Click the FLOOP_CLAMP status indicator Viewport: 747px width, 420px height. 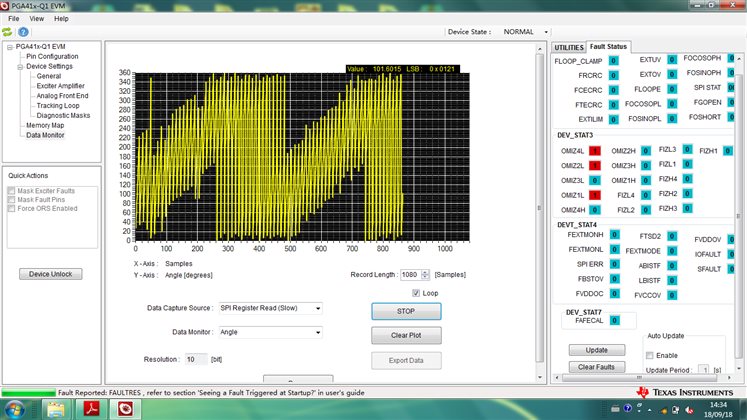pyautogui.click(x=614, y=61)
